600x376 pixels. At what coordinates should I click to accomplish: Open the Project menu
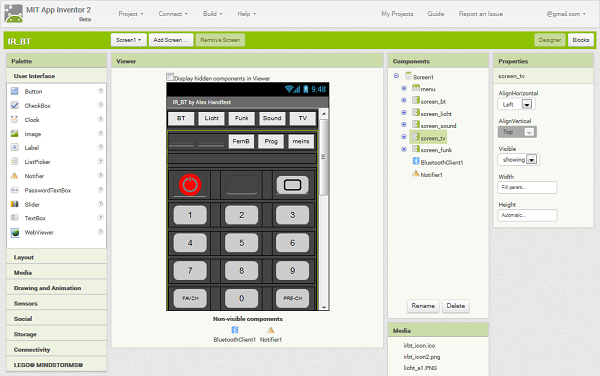coord(131,14)
